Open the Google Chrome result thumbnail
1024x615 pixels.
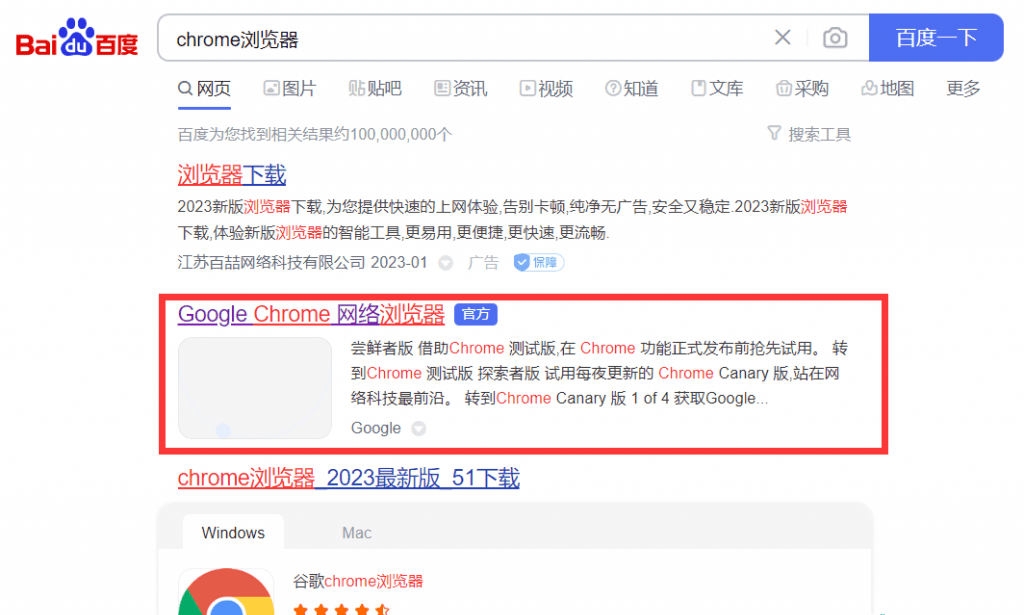click(x=255, y=388)
